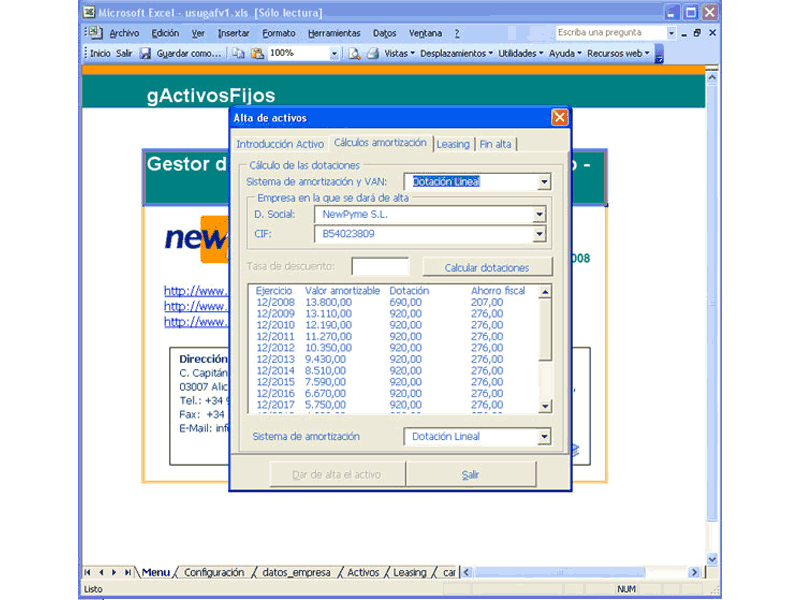Click the sheet vertical scrollbar down arrow

[x=712, y=559]
